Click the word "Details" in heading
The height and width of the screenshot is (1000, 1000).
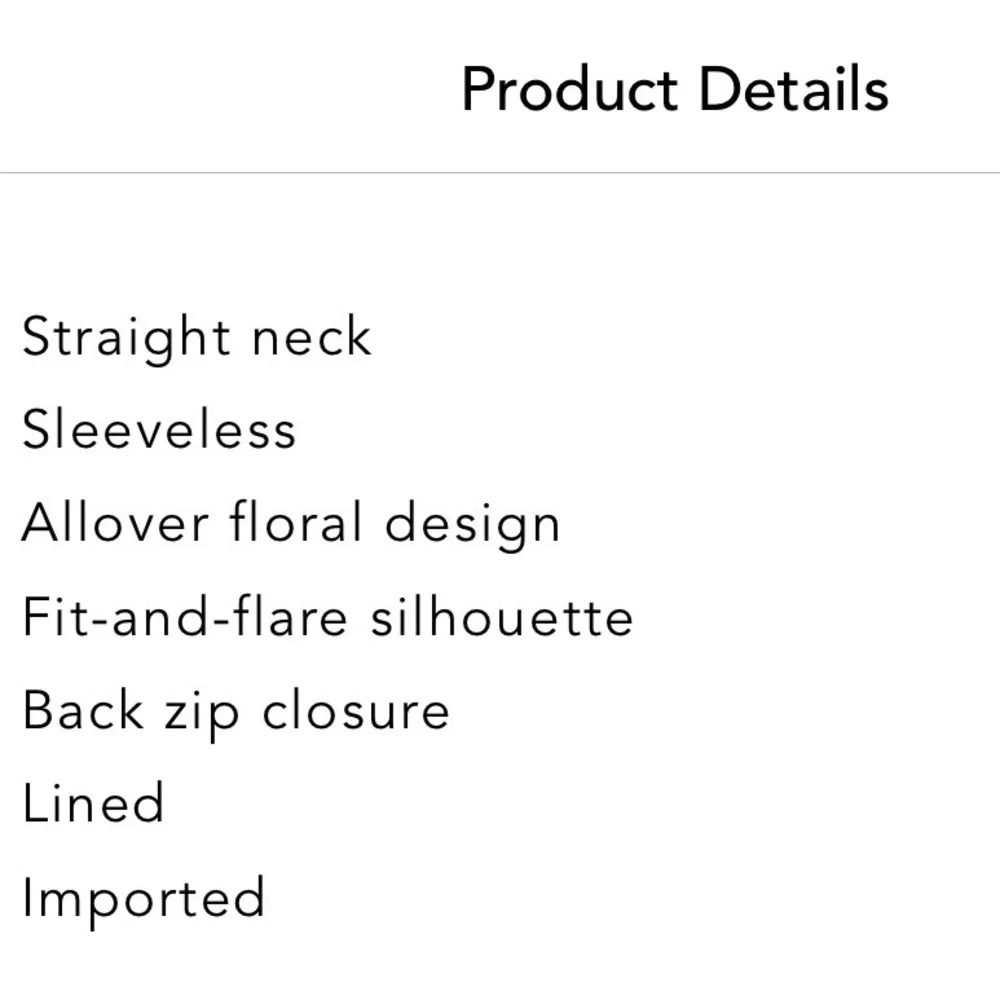(793, 89)
